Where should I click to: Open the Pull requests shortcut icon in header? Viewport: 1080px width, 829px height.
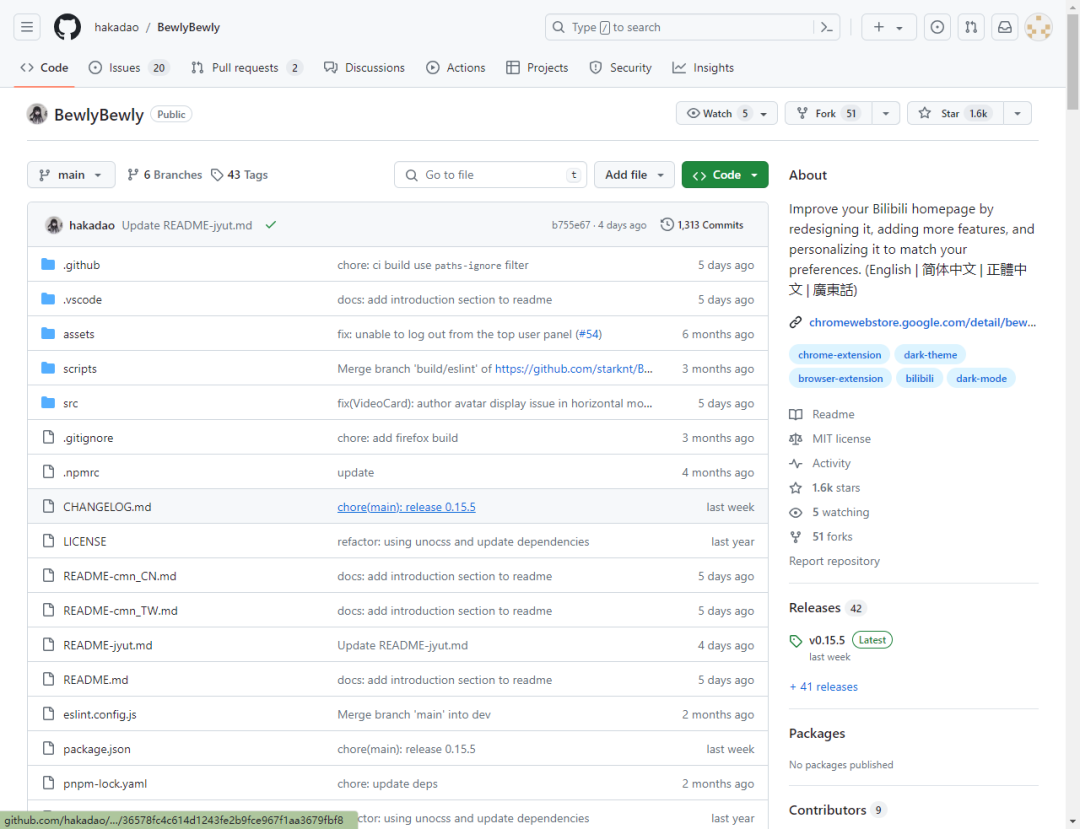970,27
